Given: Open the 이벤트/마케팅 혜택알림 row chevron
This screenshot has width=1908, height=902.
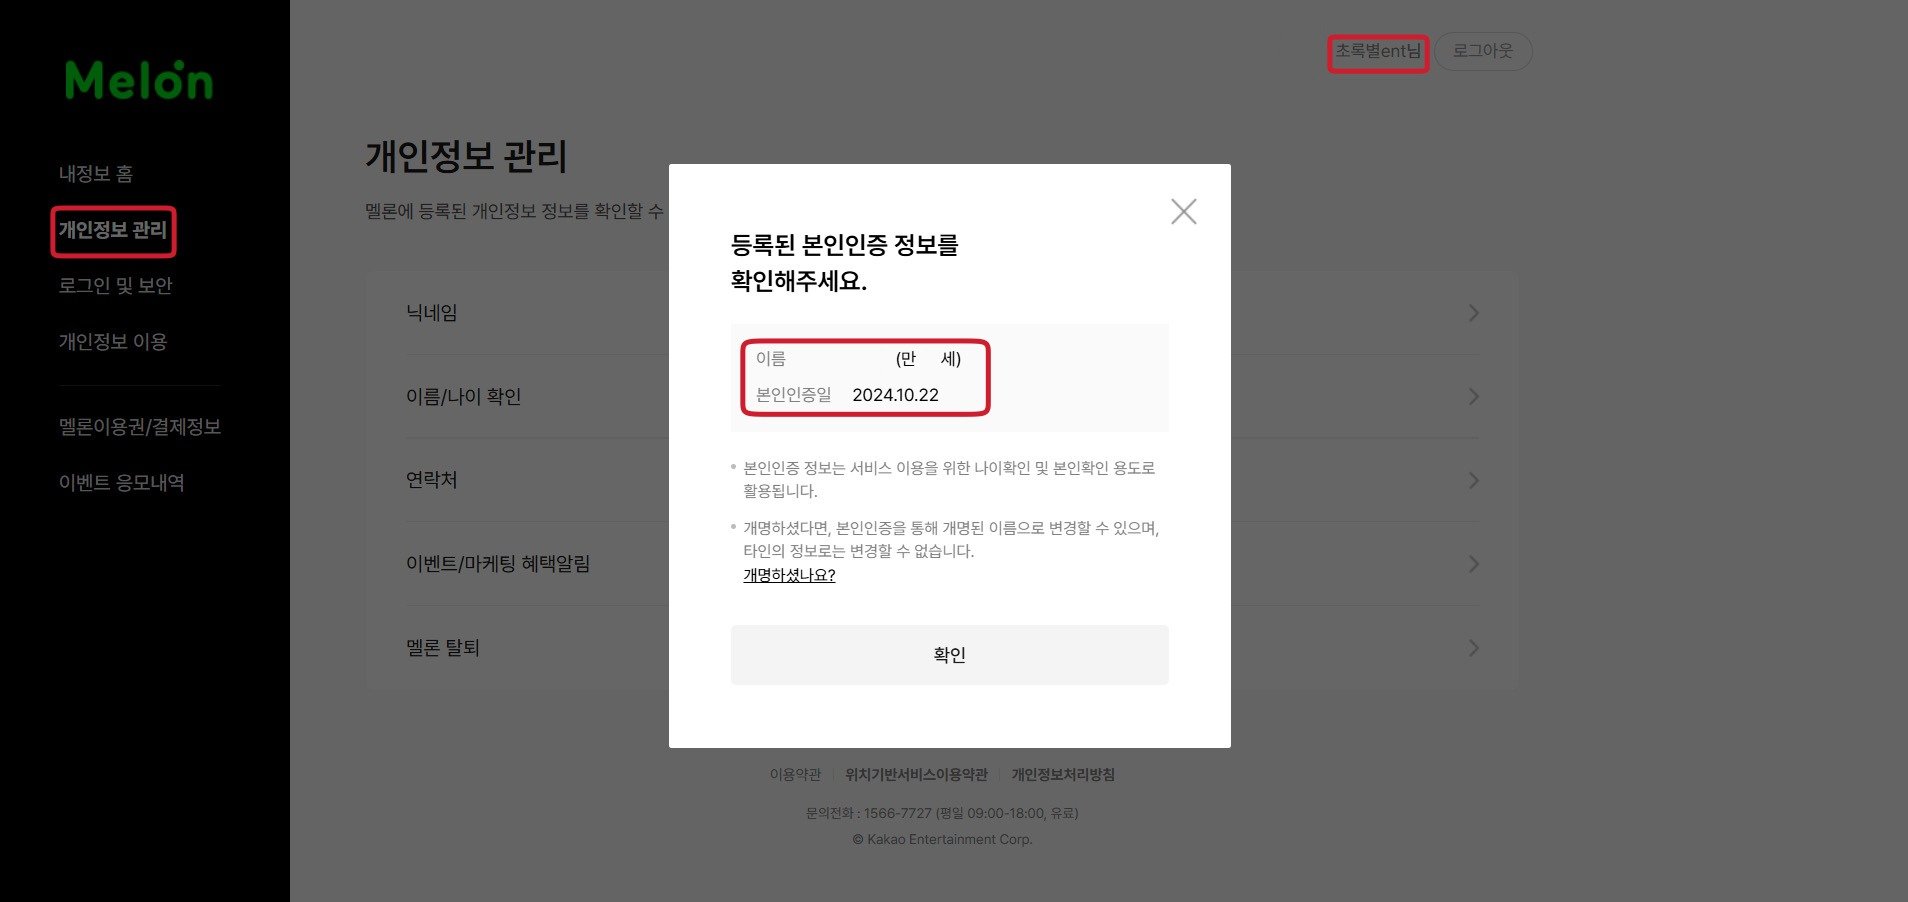Looking at the screenshot, I should coord(1473,564).
